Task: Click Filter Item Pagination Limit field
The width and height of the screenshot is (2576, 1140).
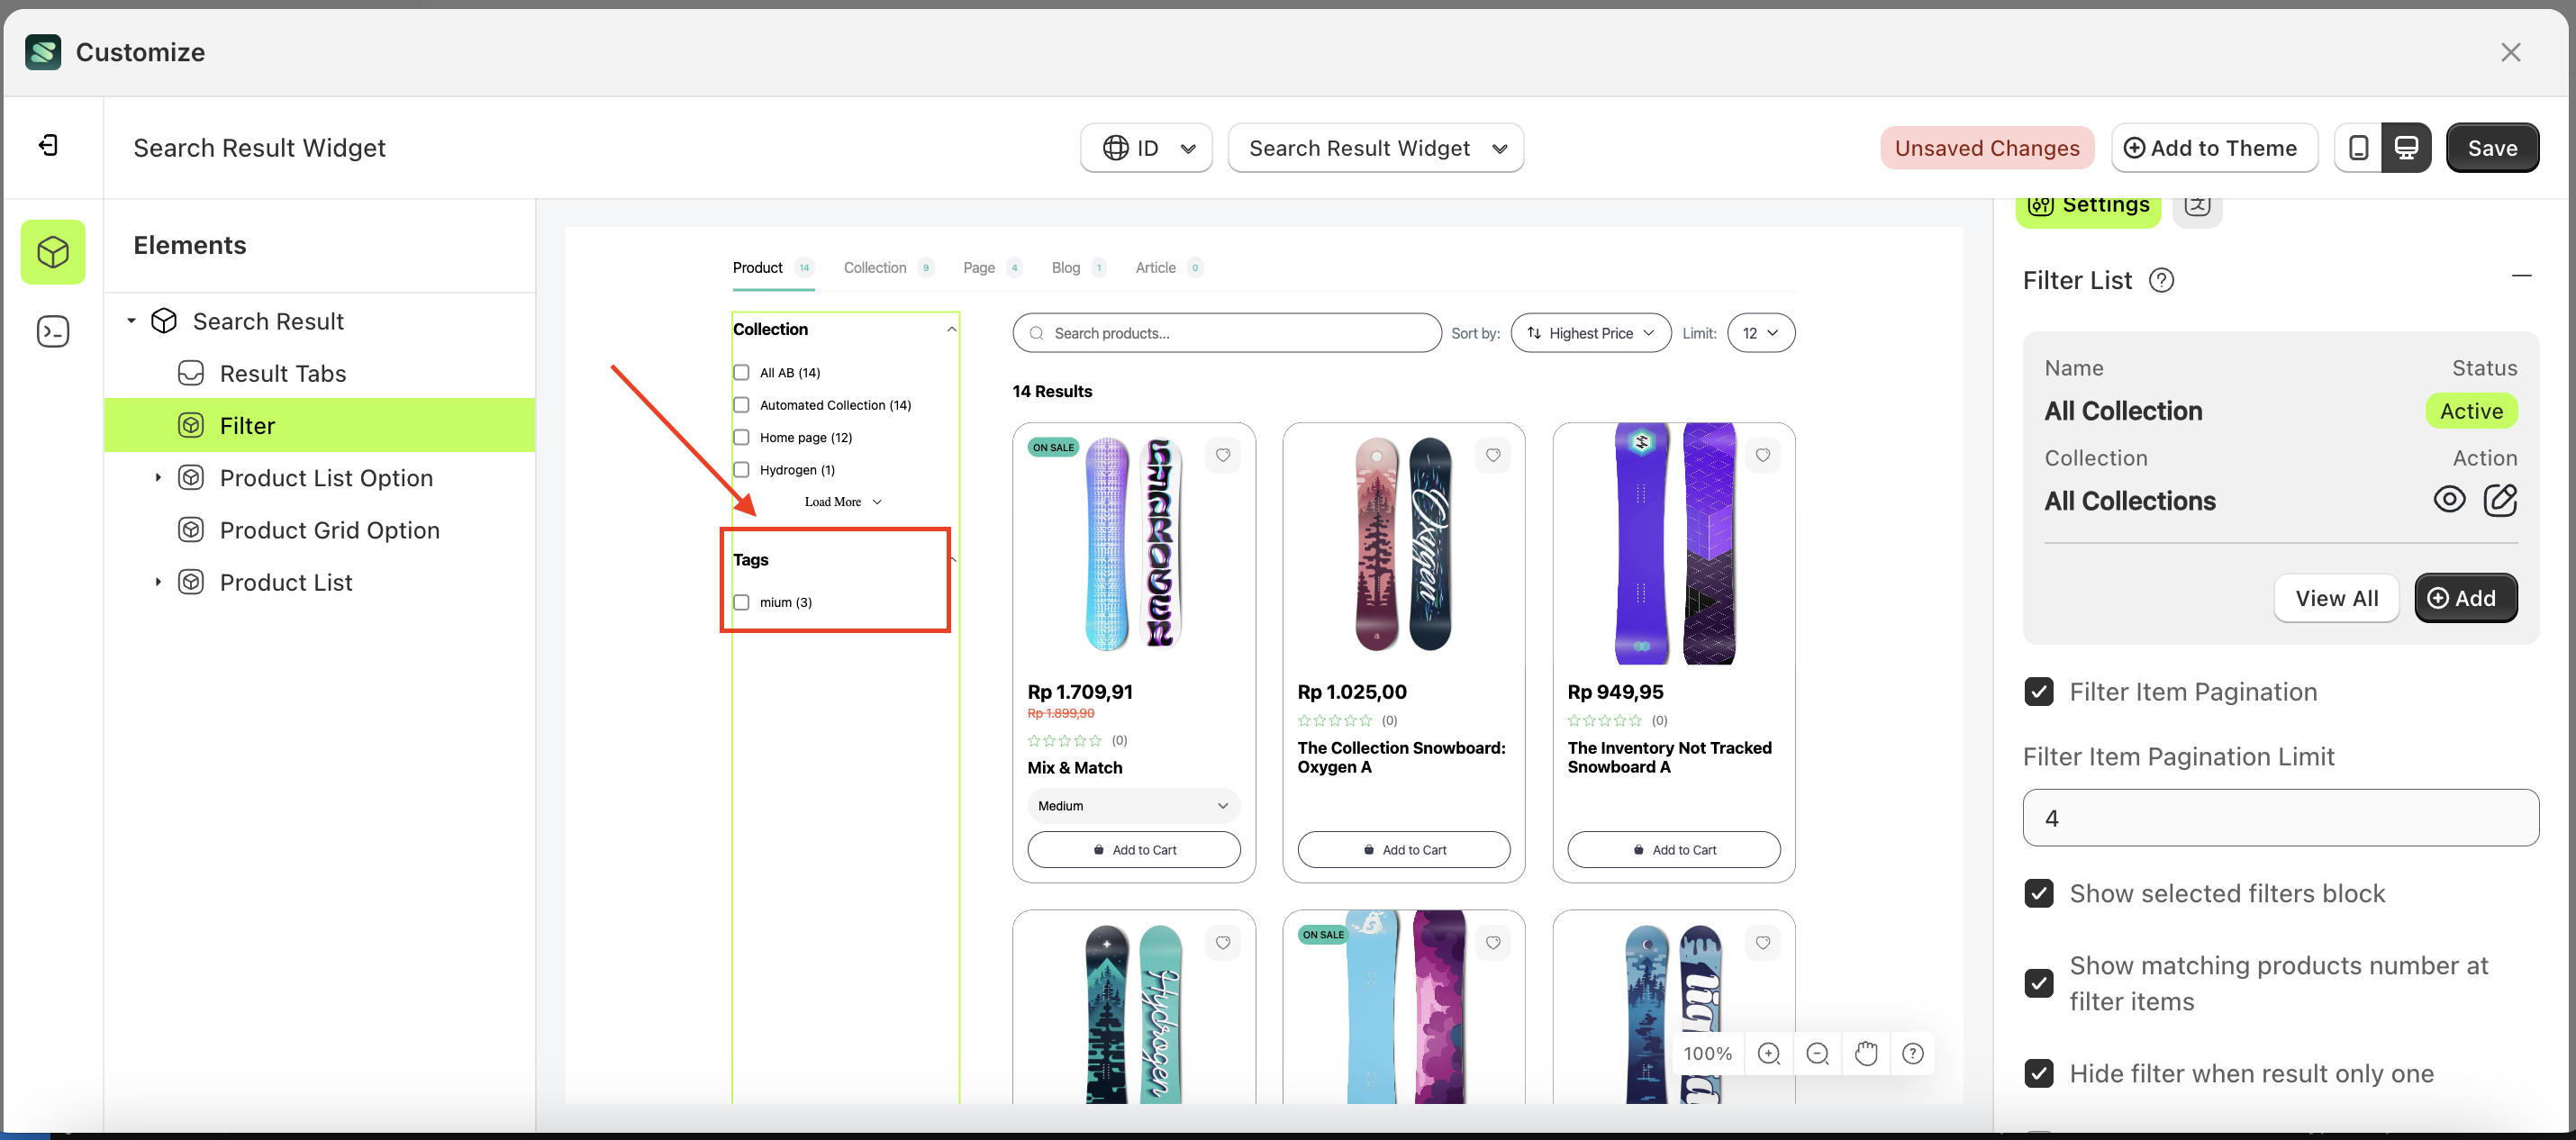Action: pos(2280,818)
